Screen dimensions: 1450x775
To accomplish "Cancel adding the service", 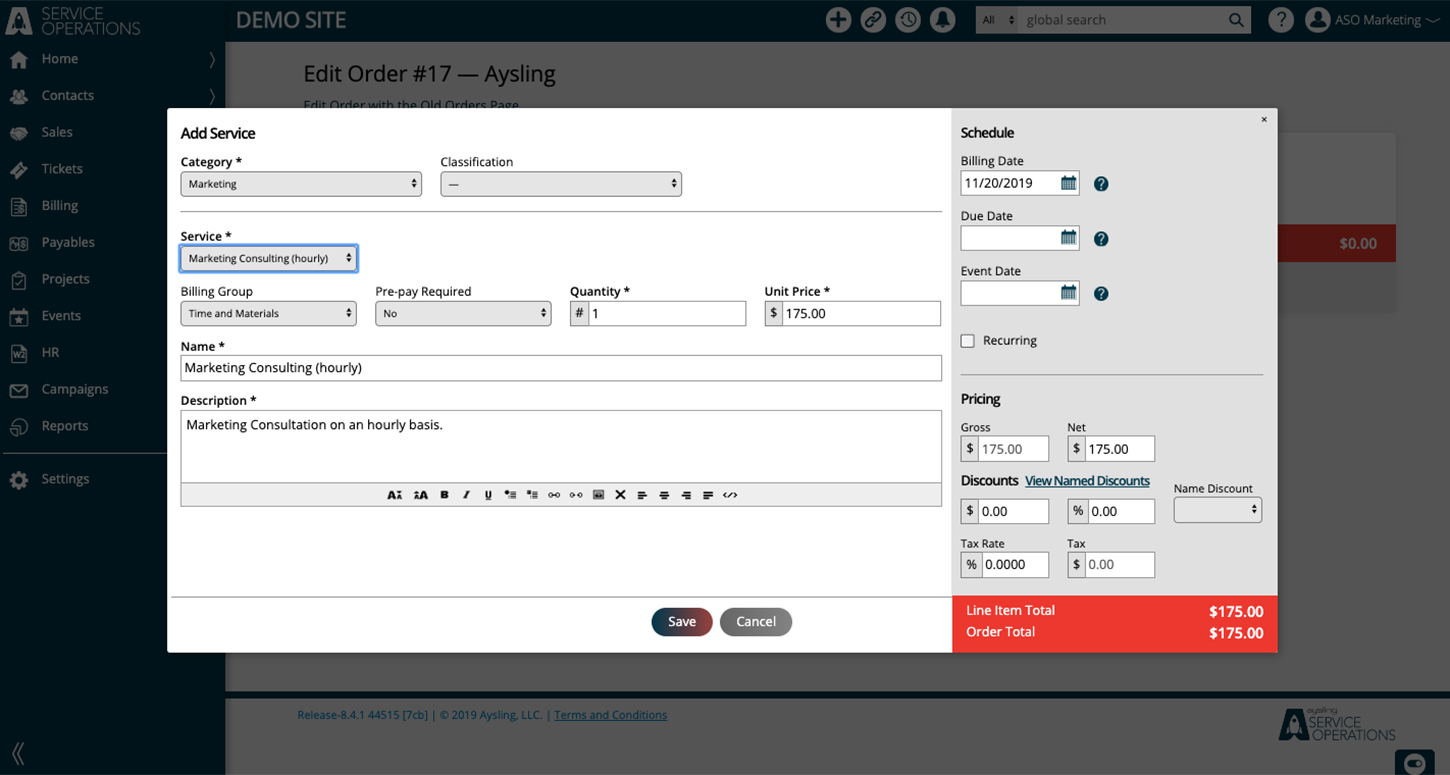I will [756, 622].
